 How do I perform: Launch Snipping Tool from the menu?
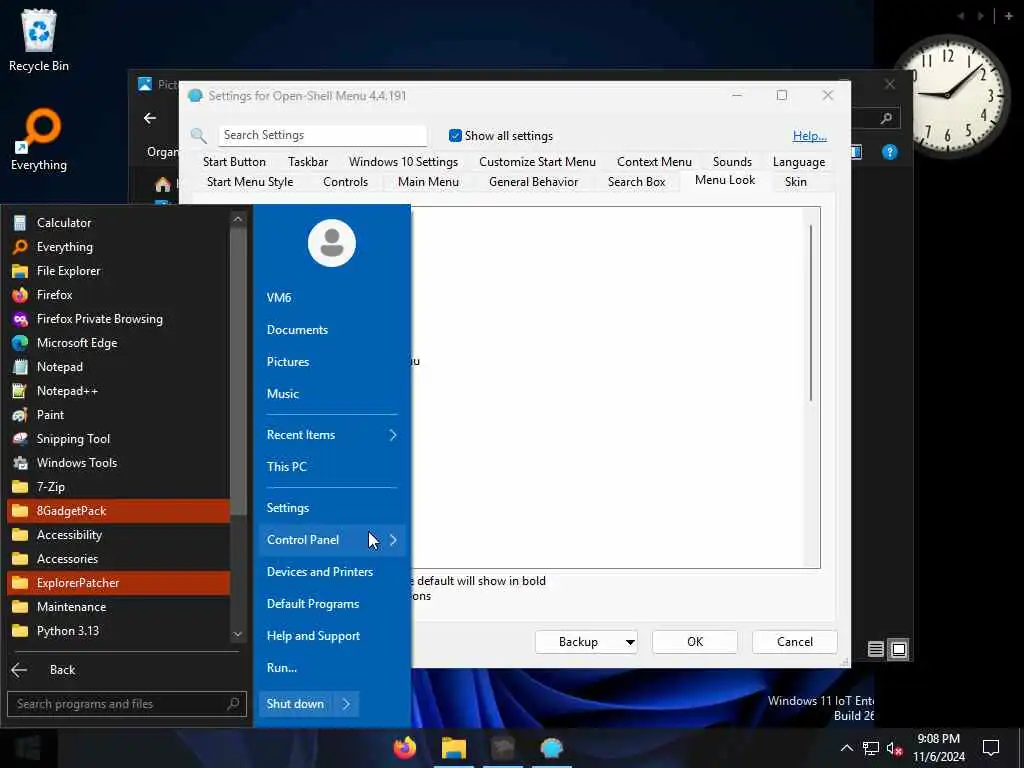[118, 439]
